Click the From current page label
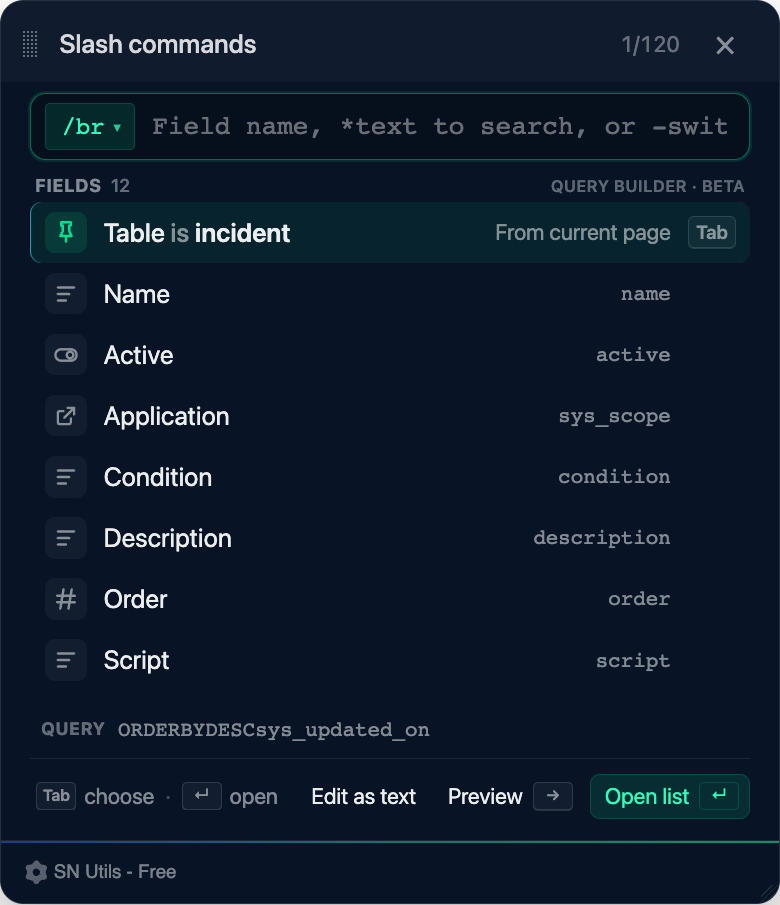 pos(583,233)
